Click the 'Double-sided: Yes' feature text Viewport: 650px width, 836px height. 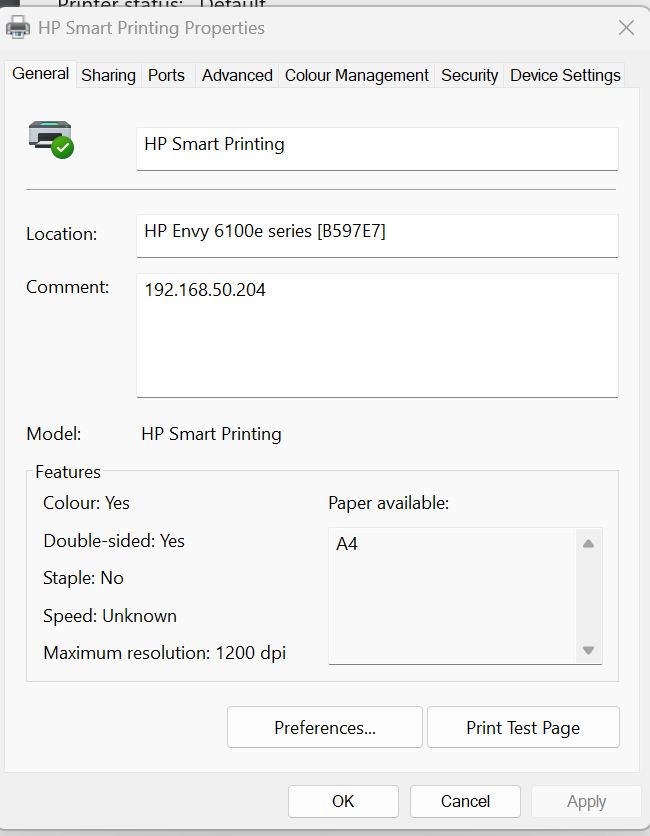[x=114, y=541]
